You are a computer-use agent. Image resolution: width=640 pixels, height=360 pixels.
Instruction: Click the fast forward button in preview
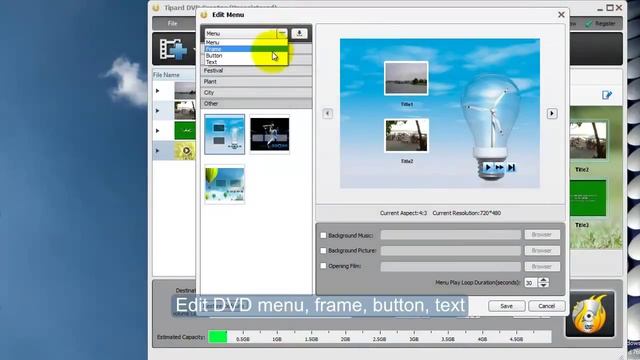tap(499, 167)
